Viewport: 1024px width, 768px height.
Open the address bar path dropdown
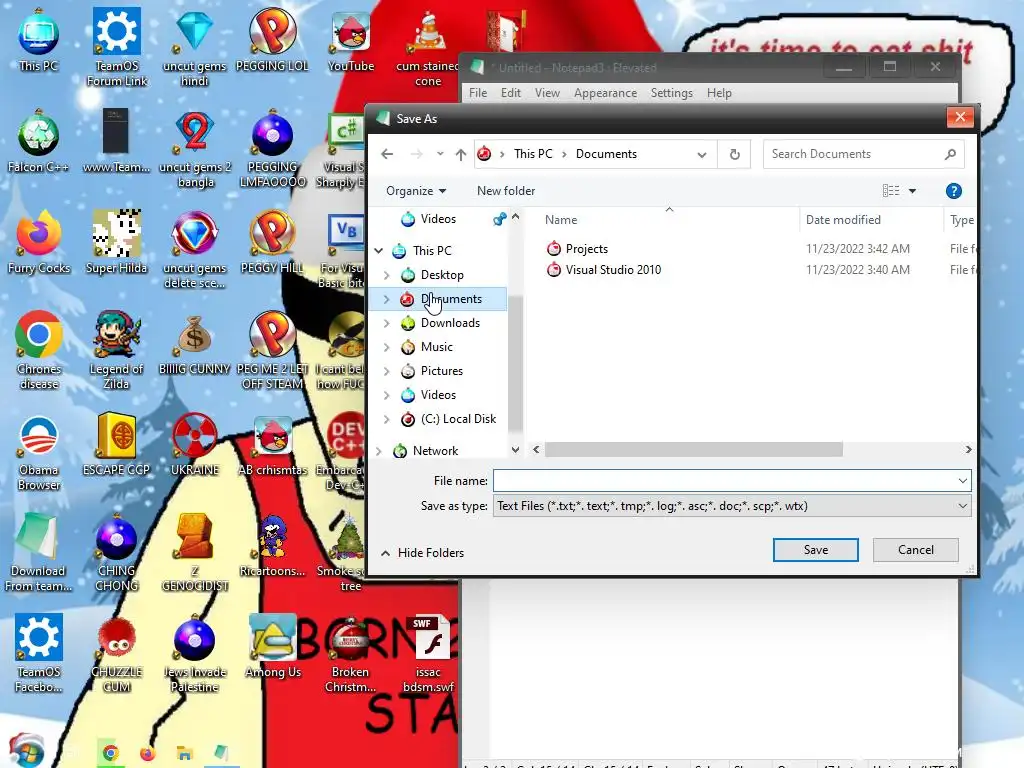[702, 155]
